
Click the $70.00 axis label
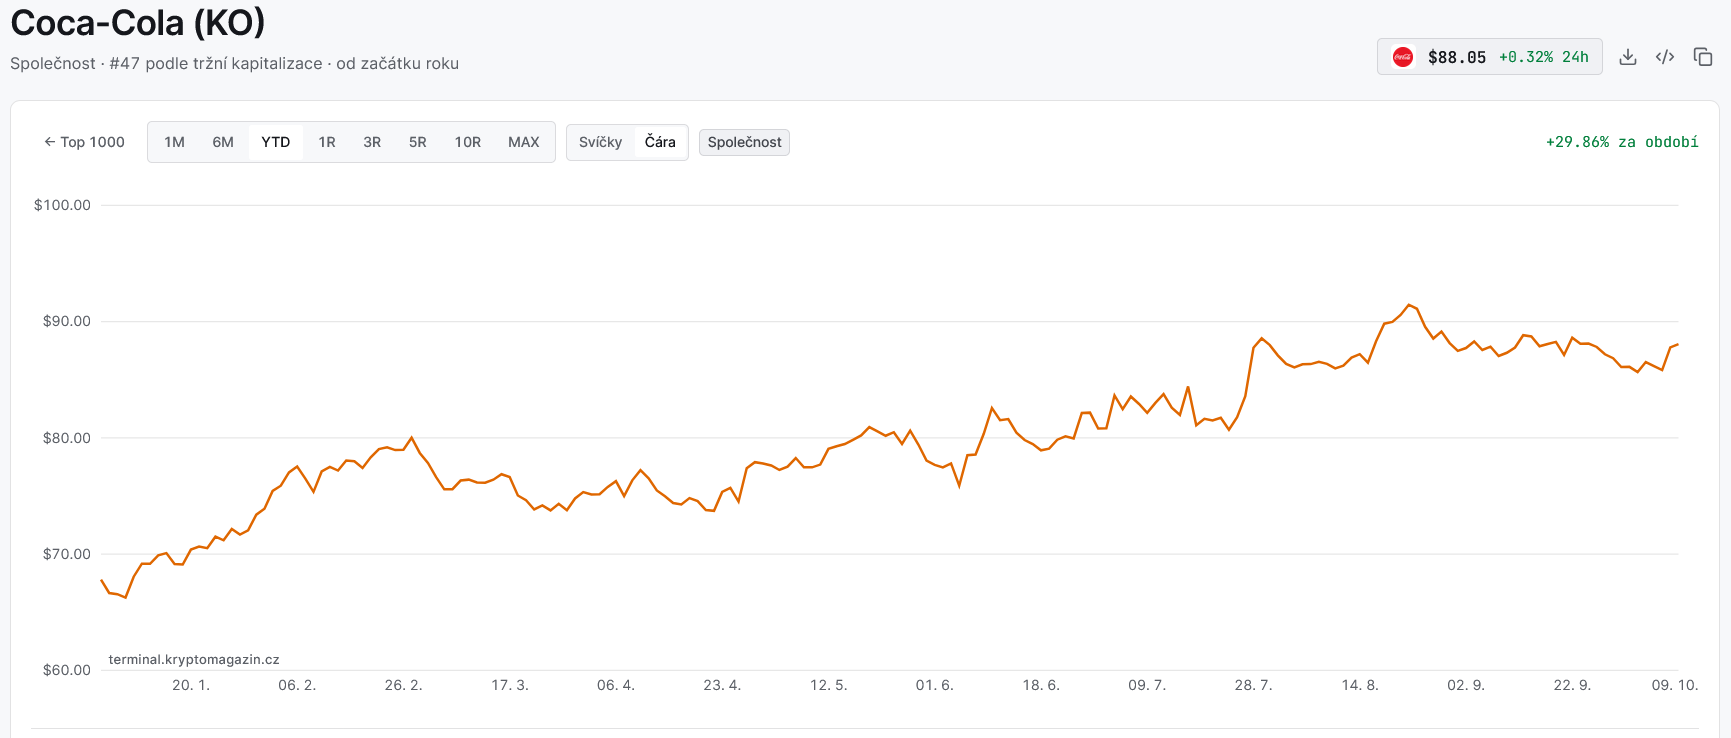point(67,554)
